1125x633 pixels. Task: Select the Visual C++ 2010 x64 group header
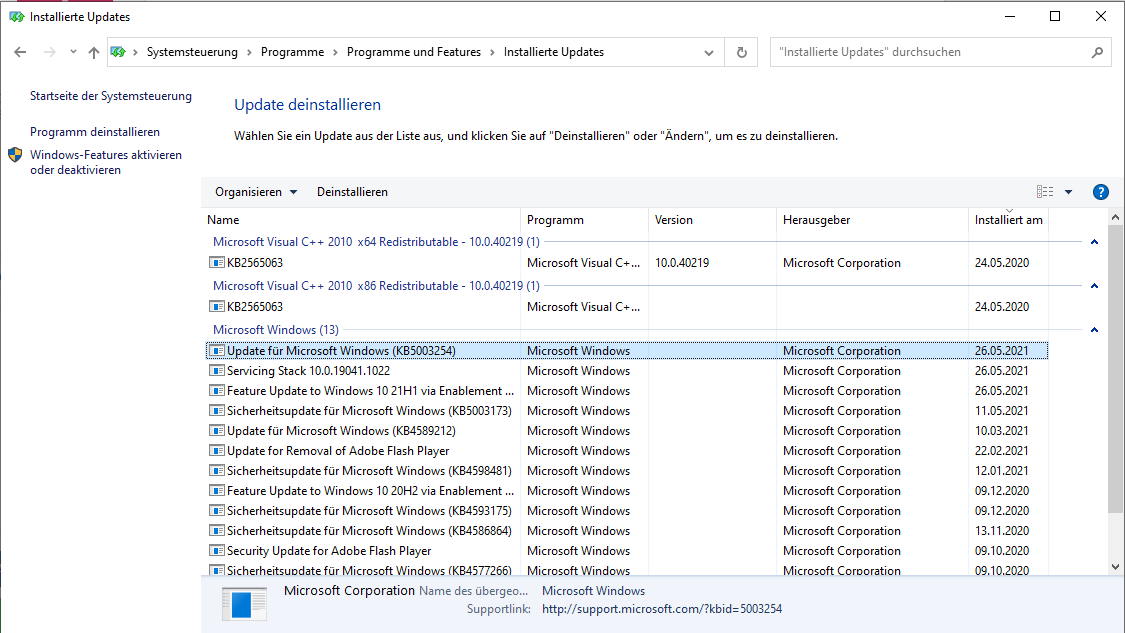click(376, 242)
